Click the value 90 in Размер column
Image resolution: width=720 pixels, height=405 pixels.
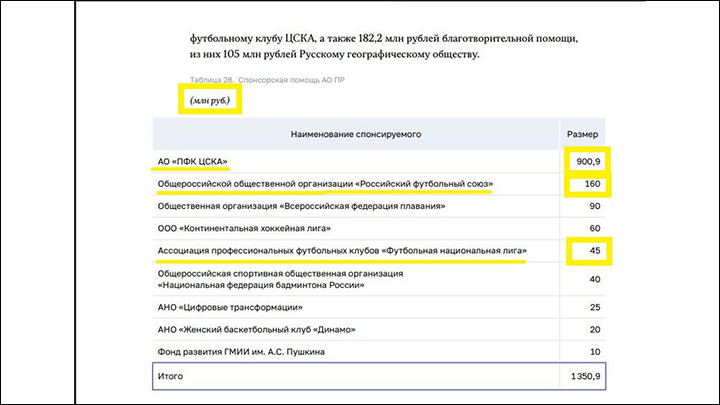[x=594, y=206]
